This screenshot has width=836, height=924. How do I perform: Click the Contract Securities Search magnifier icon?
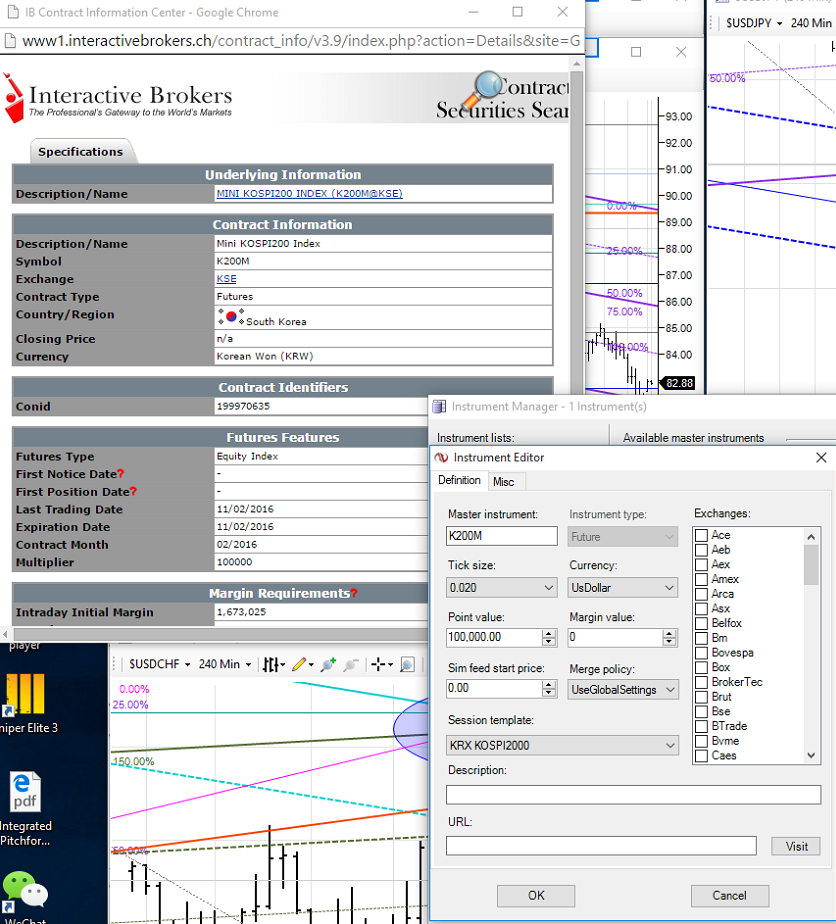pos(484,90)
